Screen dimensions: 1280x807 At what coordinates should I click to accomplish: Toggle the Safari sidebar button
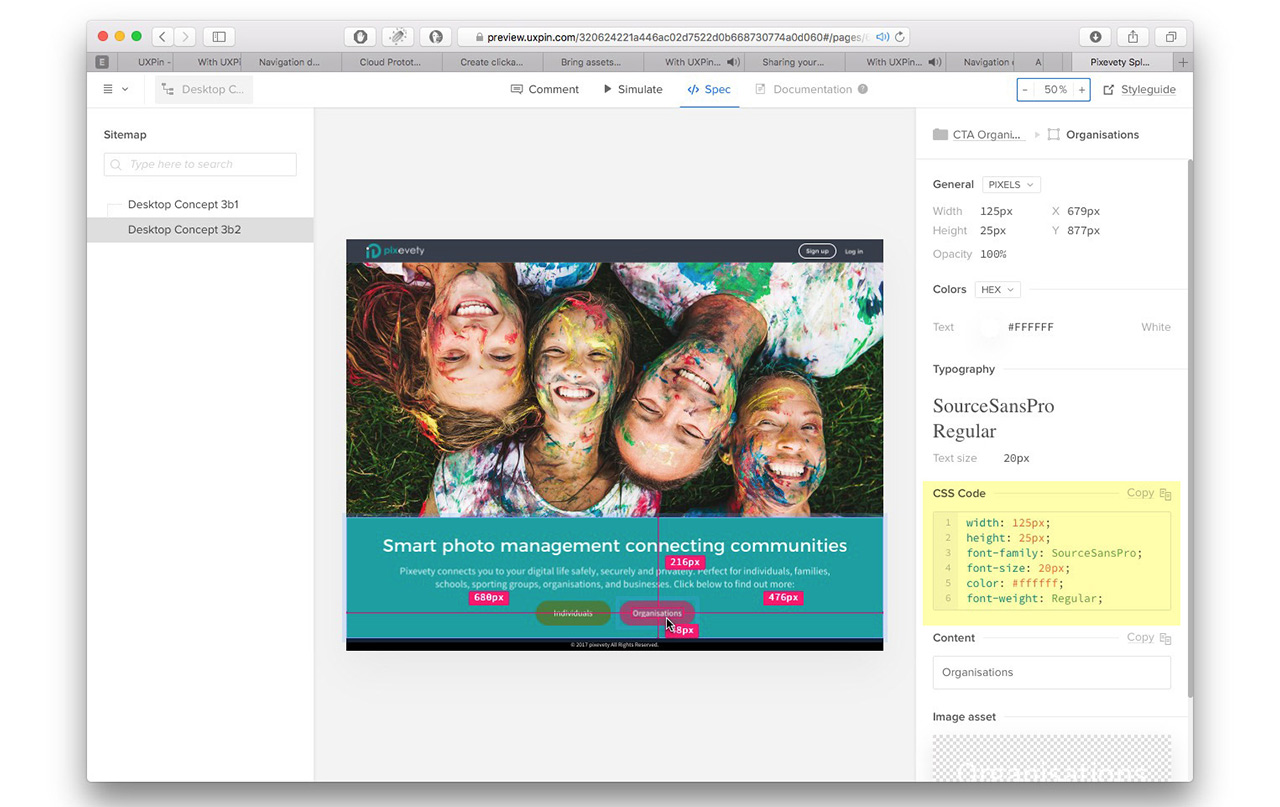click(219, 37)
